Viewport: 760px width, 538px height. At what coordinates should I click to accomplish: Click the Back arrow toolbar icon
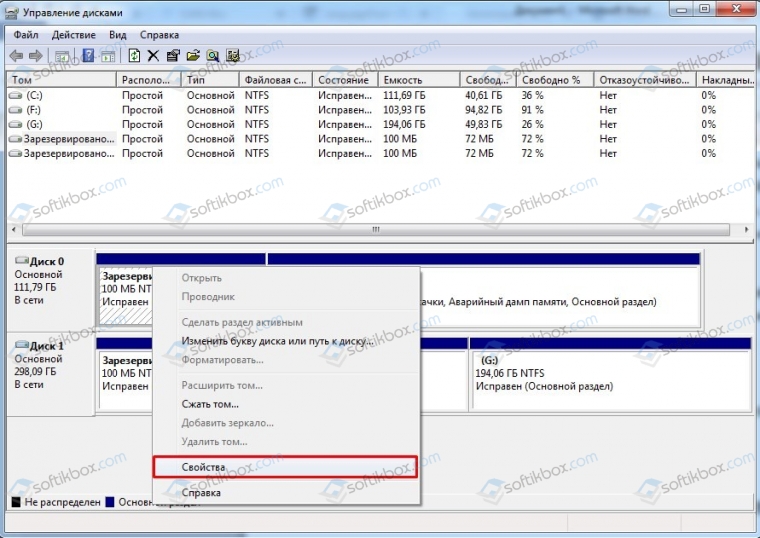pyautogui.click(x=16, y=56)
